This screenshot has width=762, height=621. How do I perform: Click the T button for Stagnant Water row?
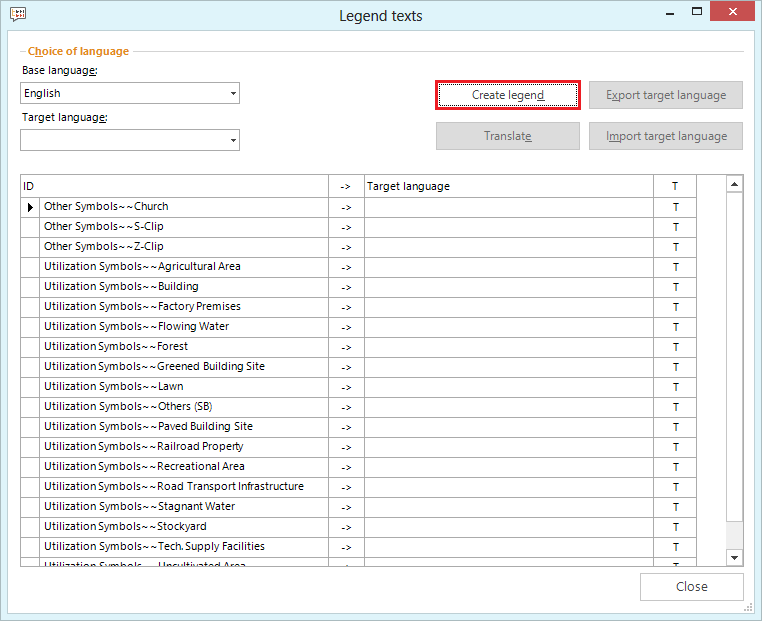coord(675,507)
